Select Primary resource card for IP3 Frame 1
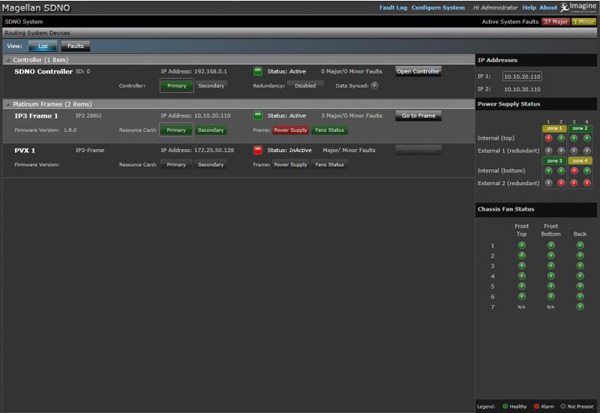This screenshot has height=413, width=600. click(x=176, y=130)
